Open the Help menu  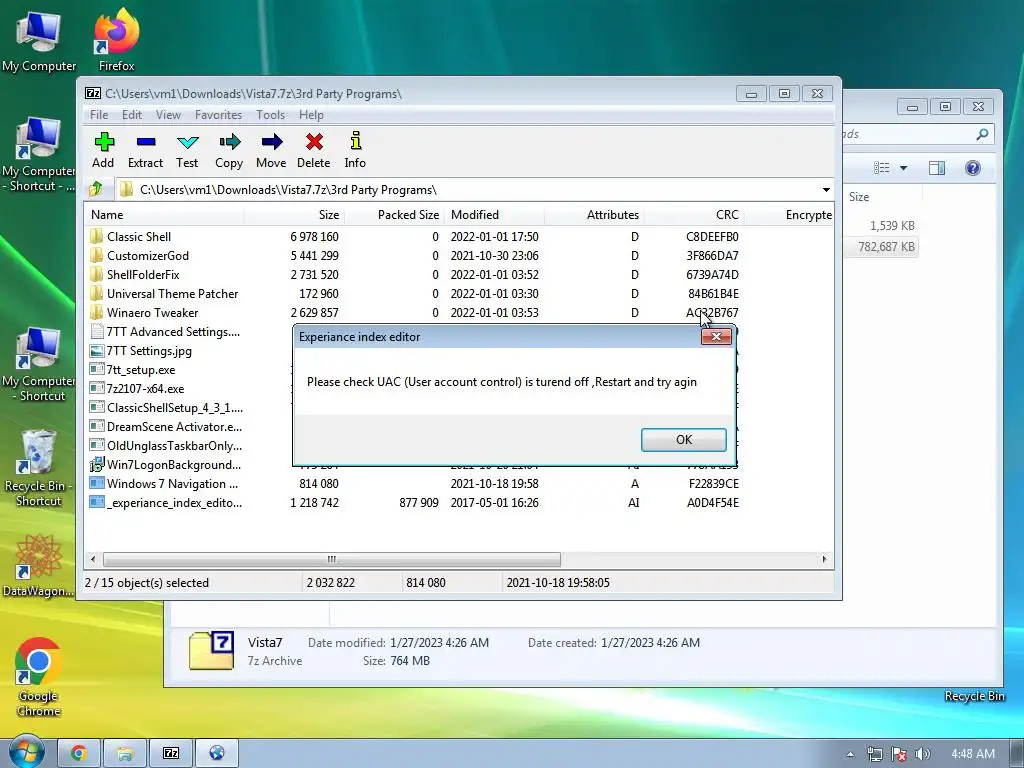[x=311, y=114]
